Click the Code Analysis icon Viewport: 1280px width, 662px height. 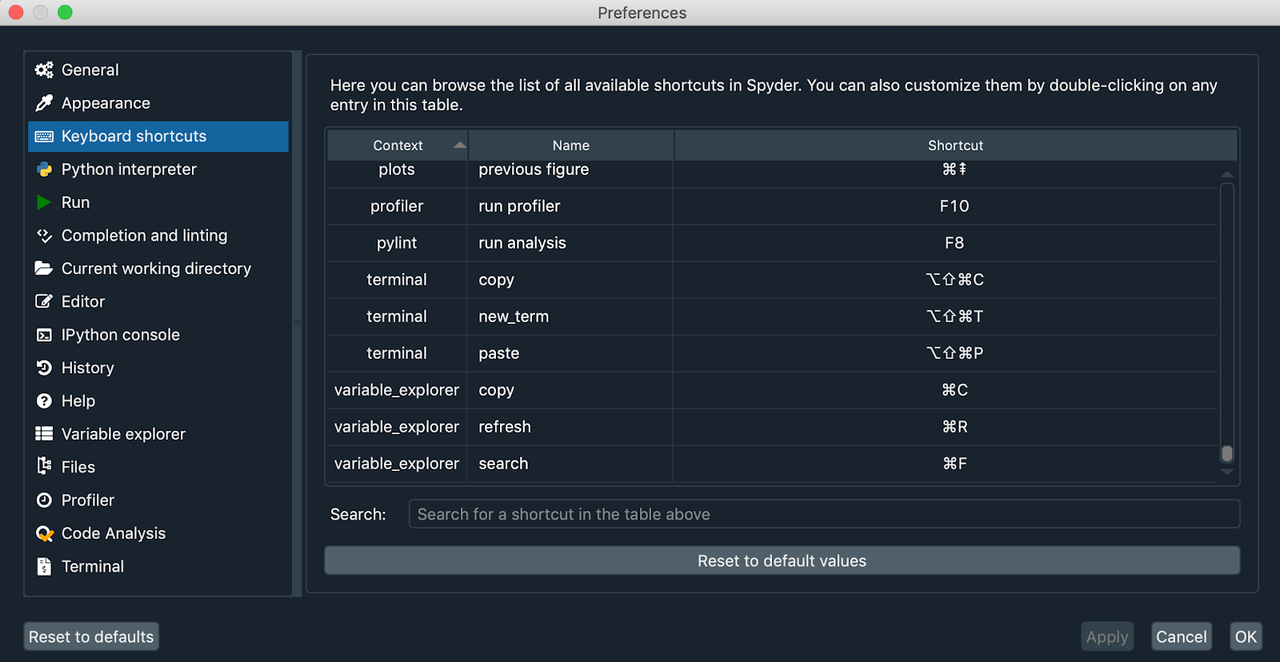[44, 533]
